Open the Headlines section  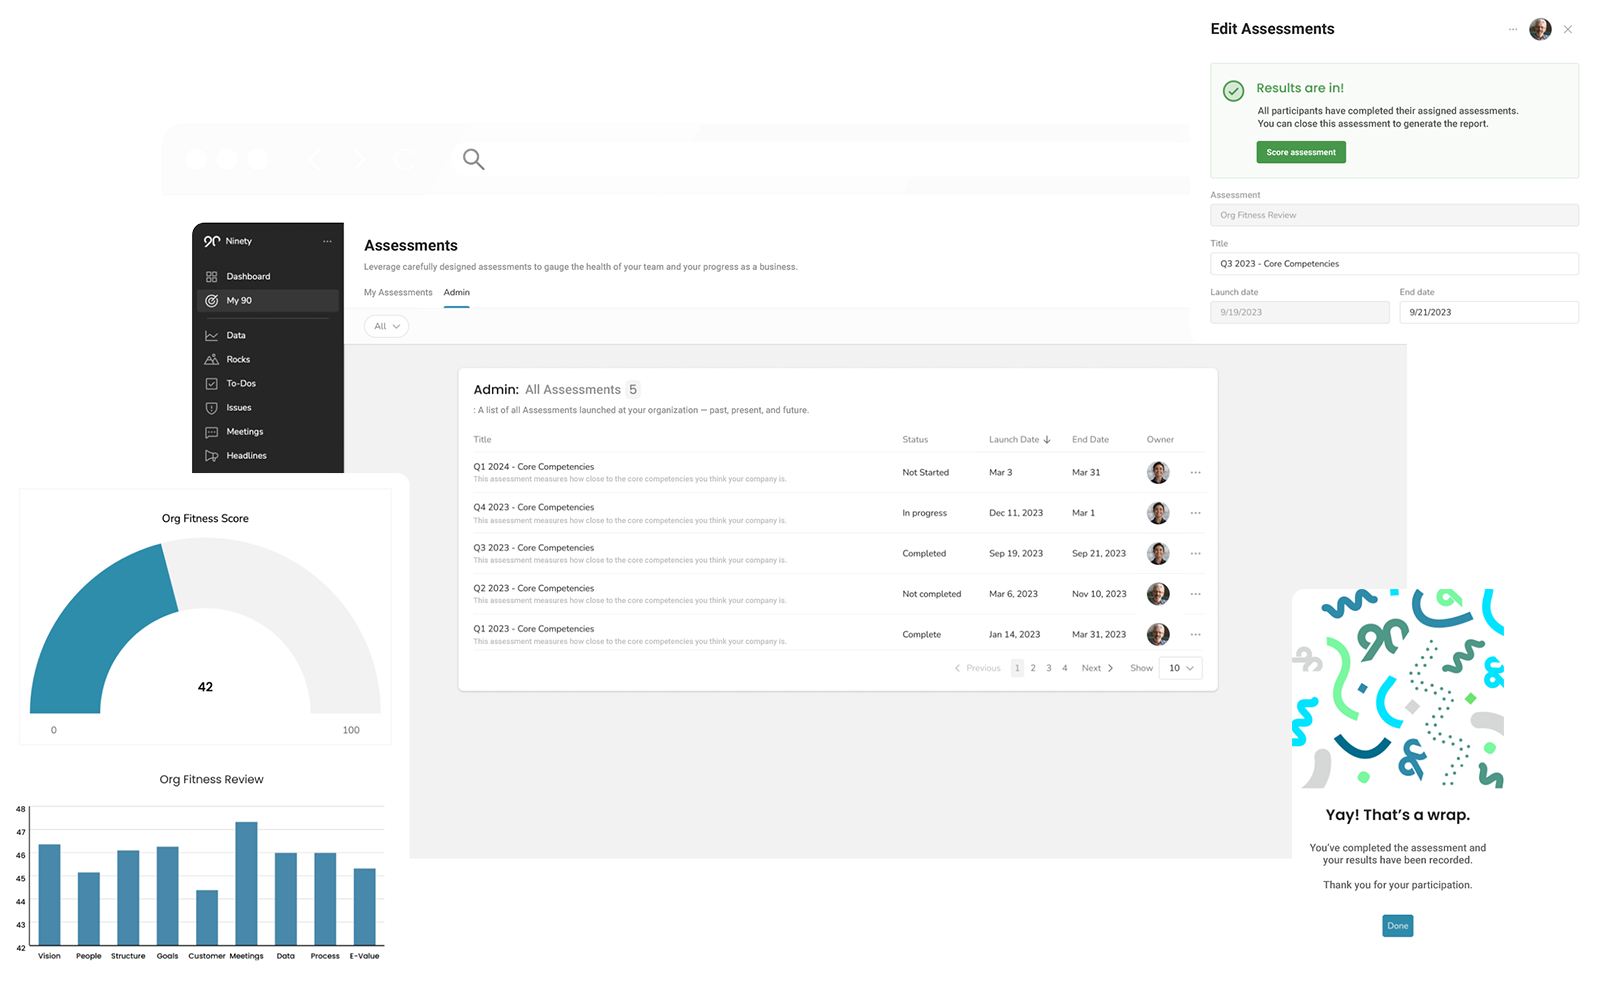click(245, 455)
